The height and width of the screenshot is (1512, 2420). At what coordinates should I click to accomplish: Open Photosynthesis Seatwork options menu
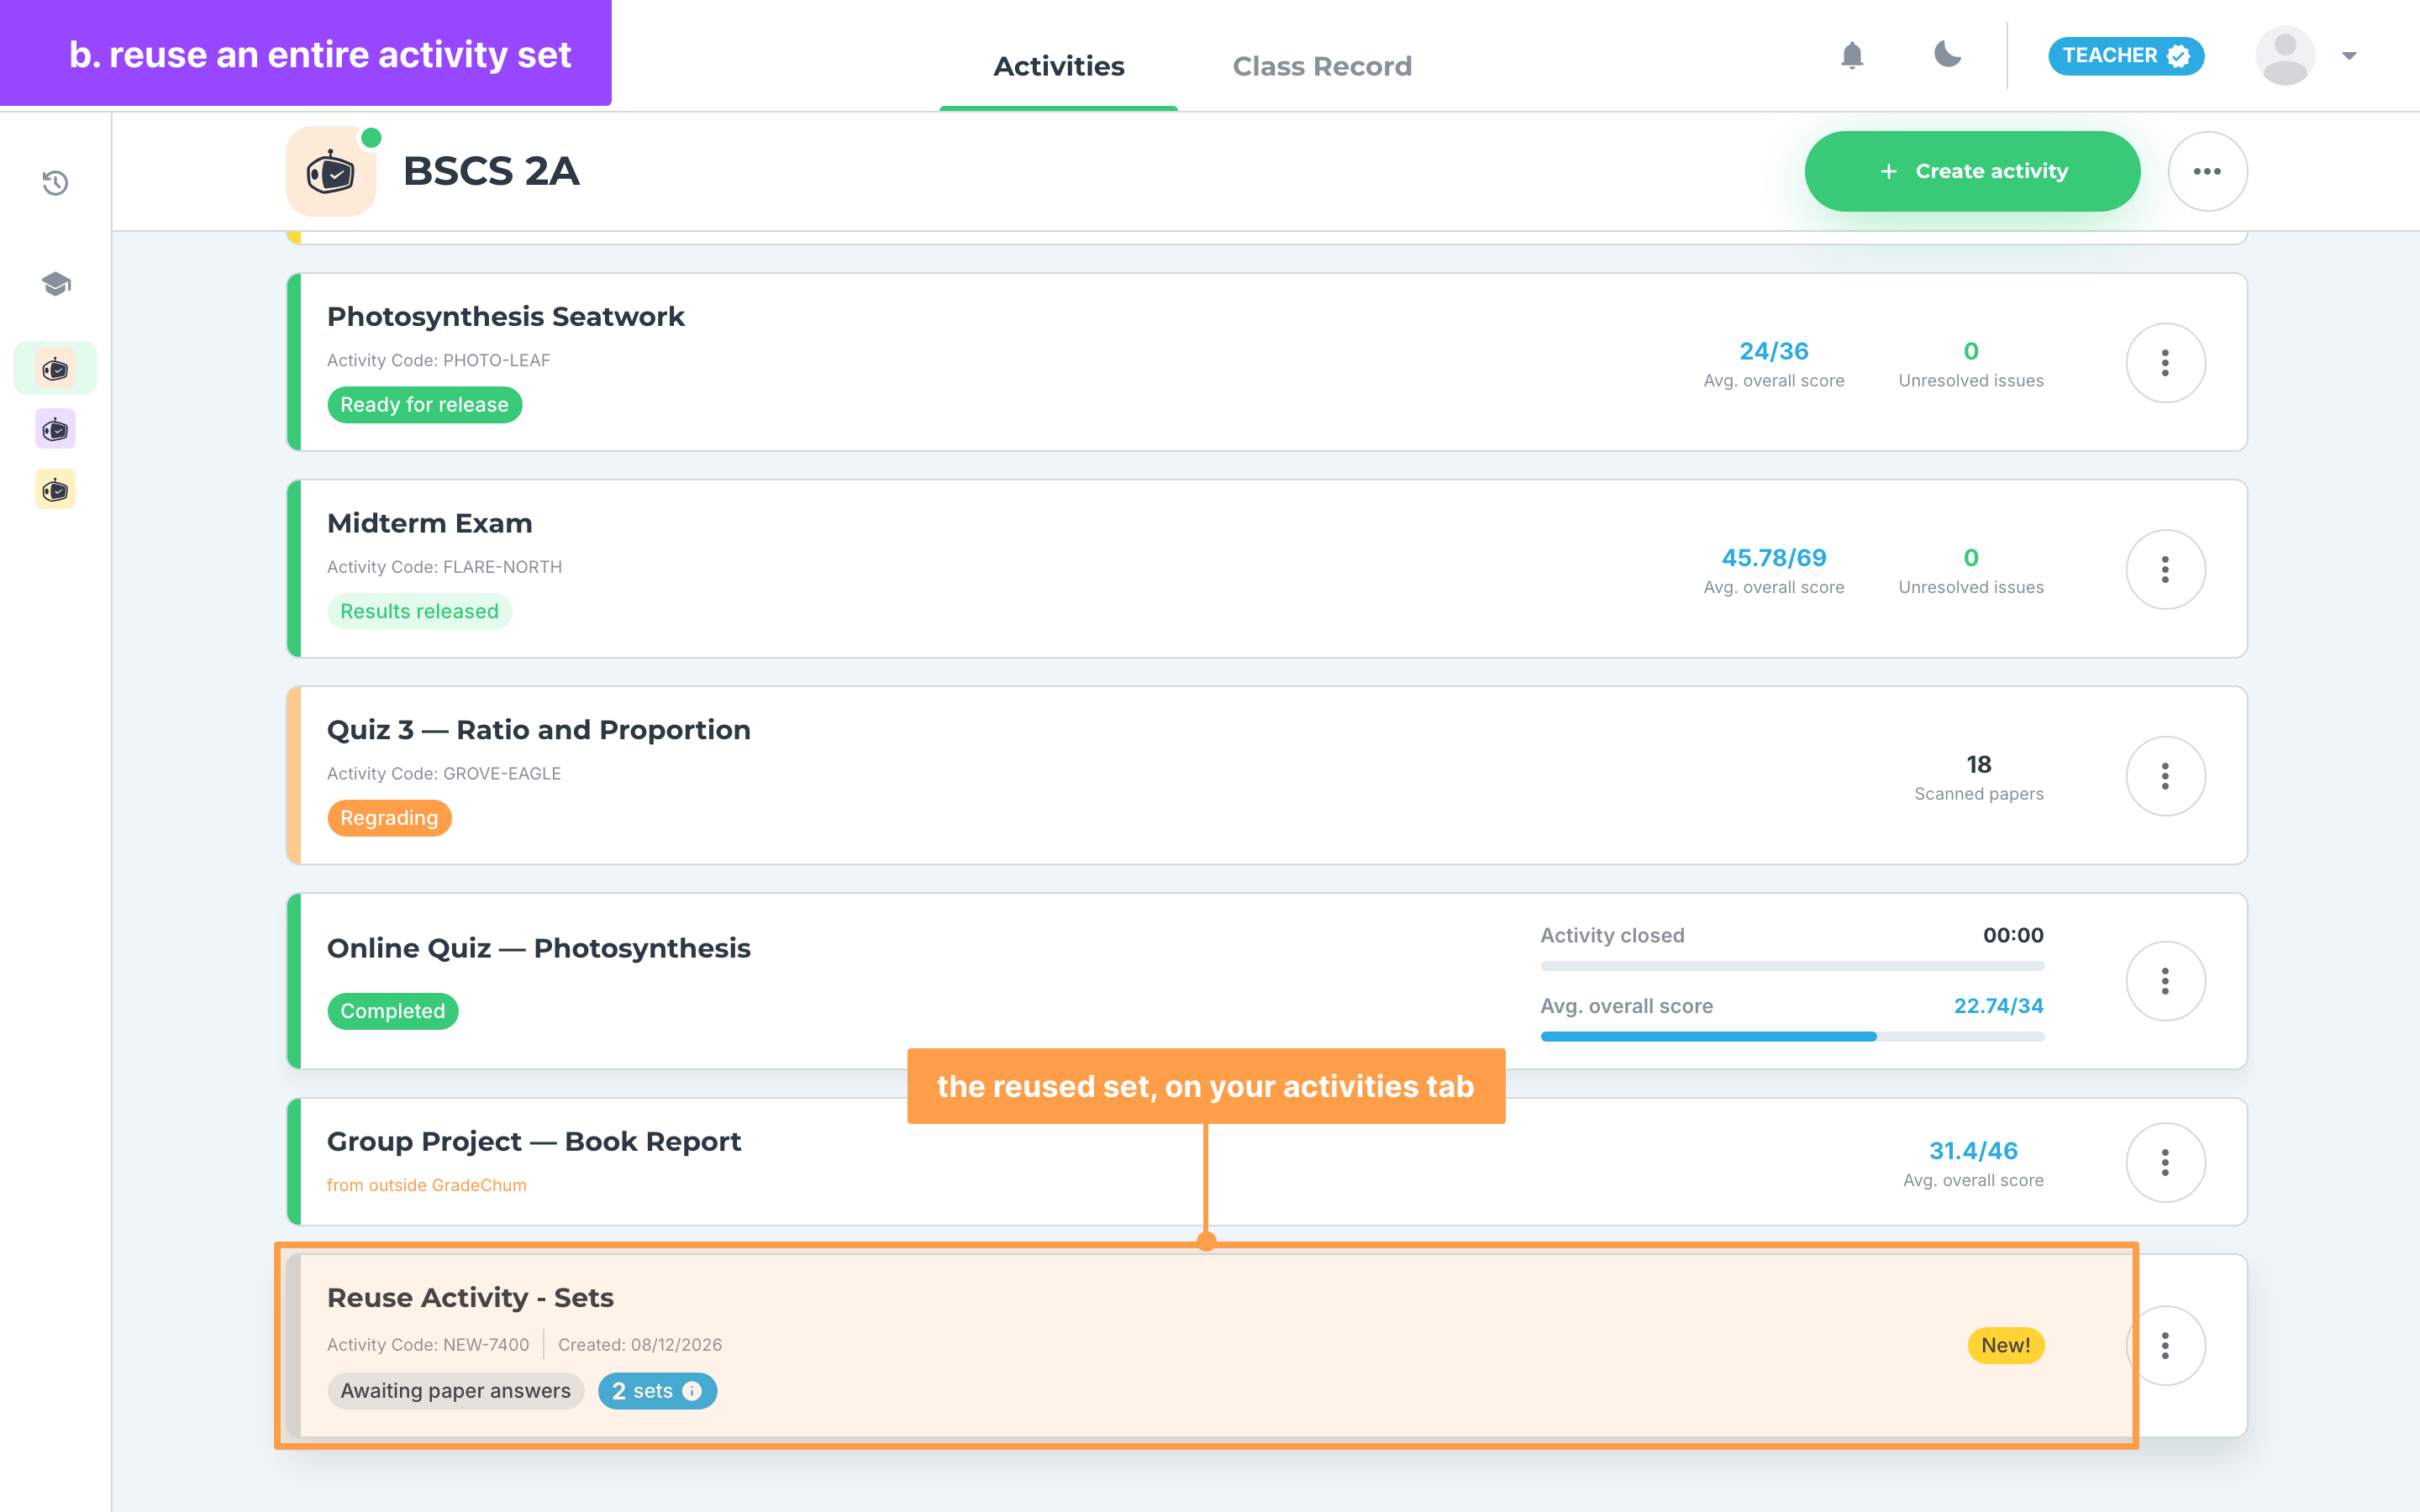coord(2165,363)
